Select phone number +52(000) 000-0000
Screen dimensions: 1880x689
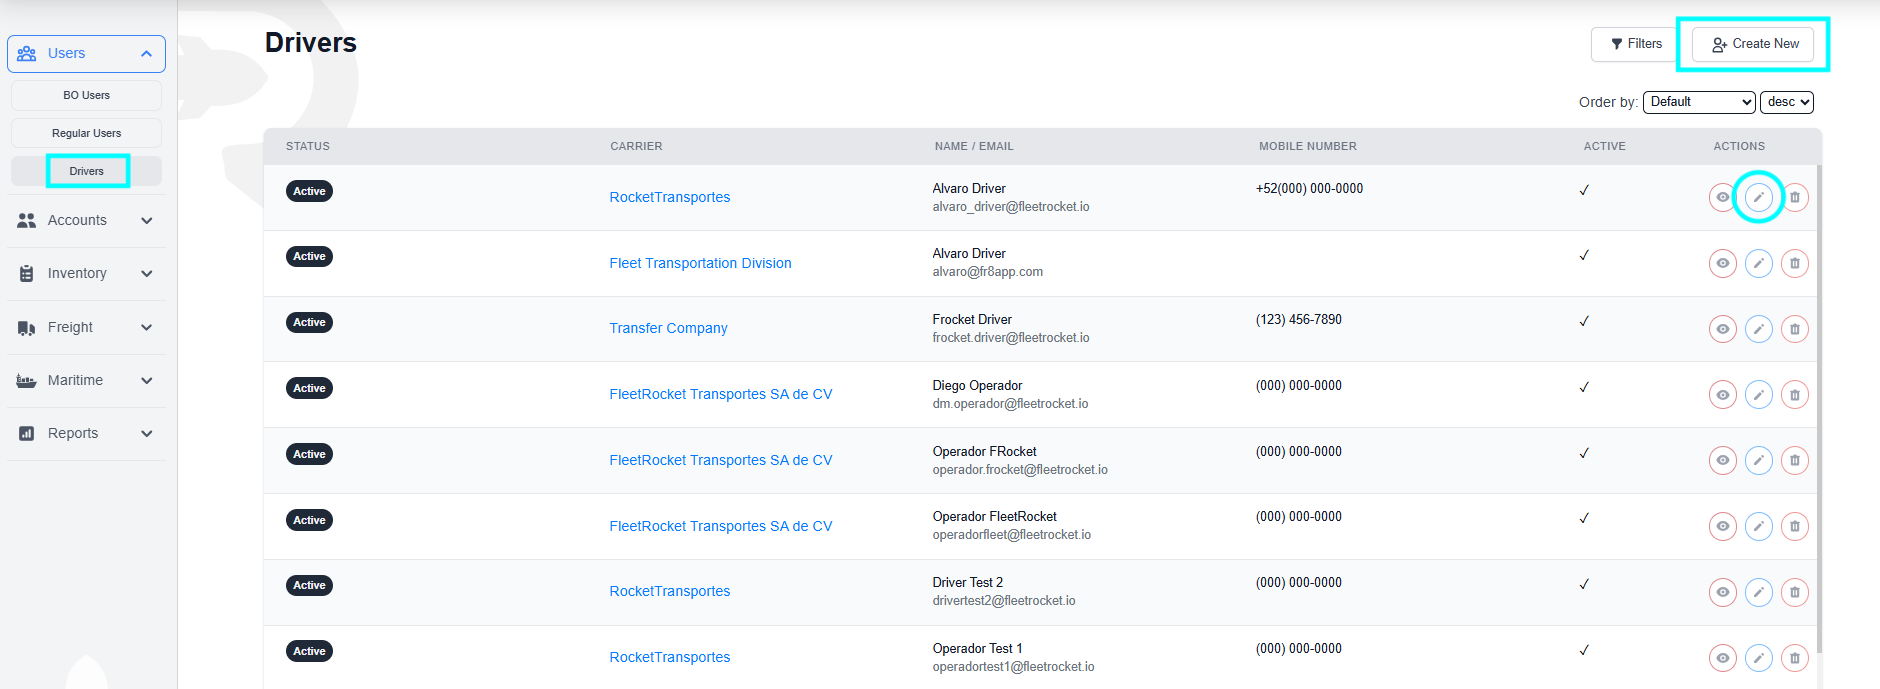coord(1309,188)
